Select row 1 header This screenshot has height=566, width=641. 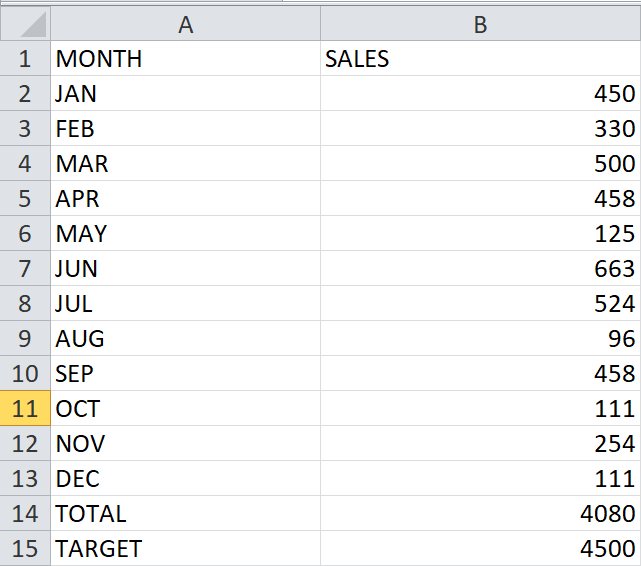tap(25, 59)
